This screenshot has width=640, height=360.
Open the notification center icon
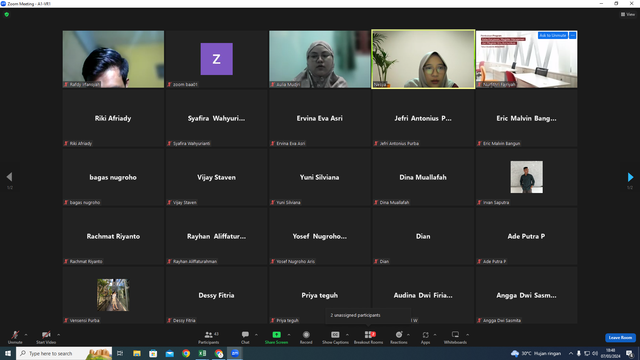coord(630,353)
